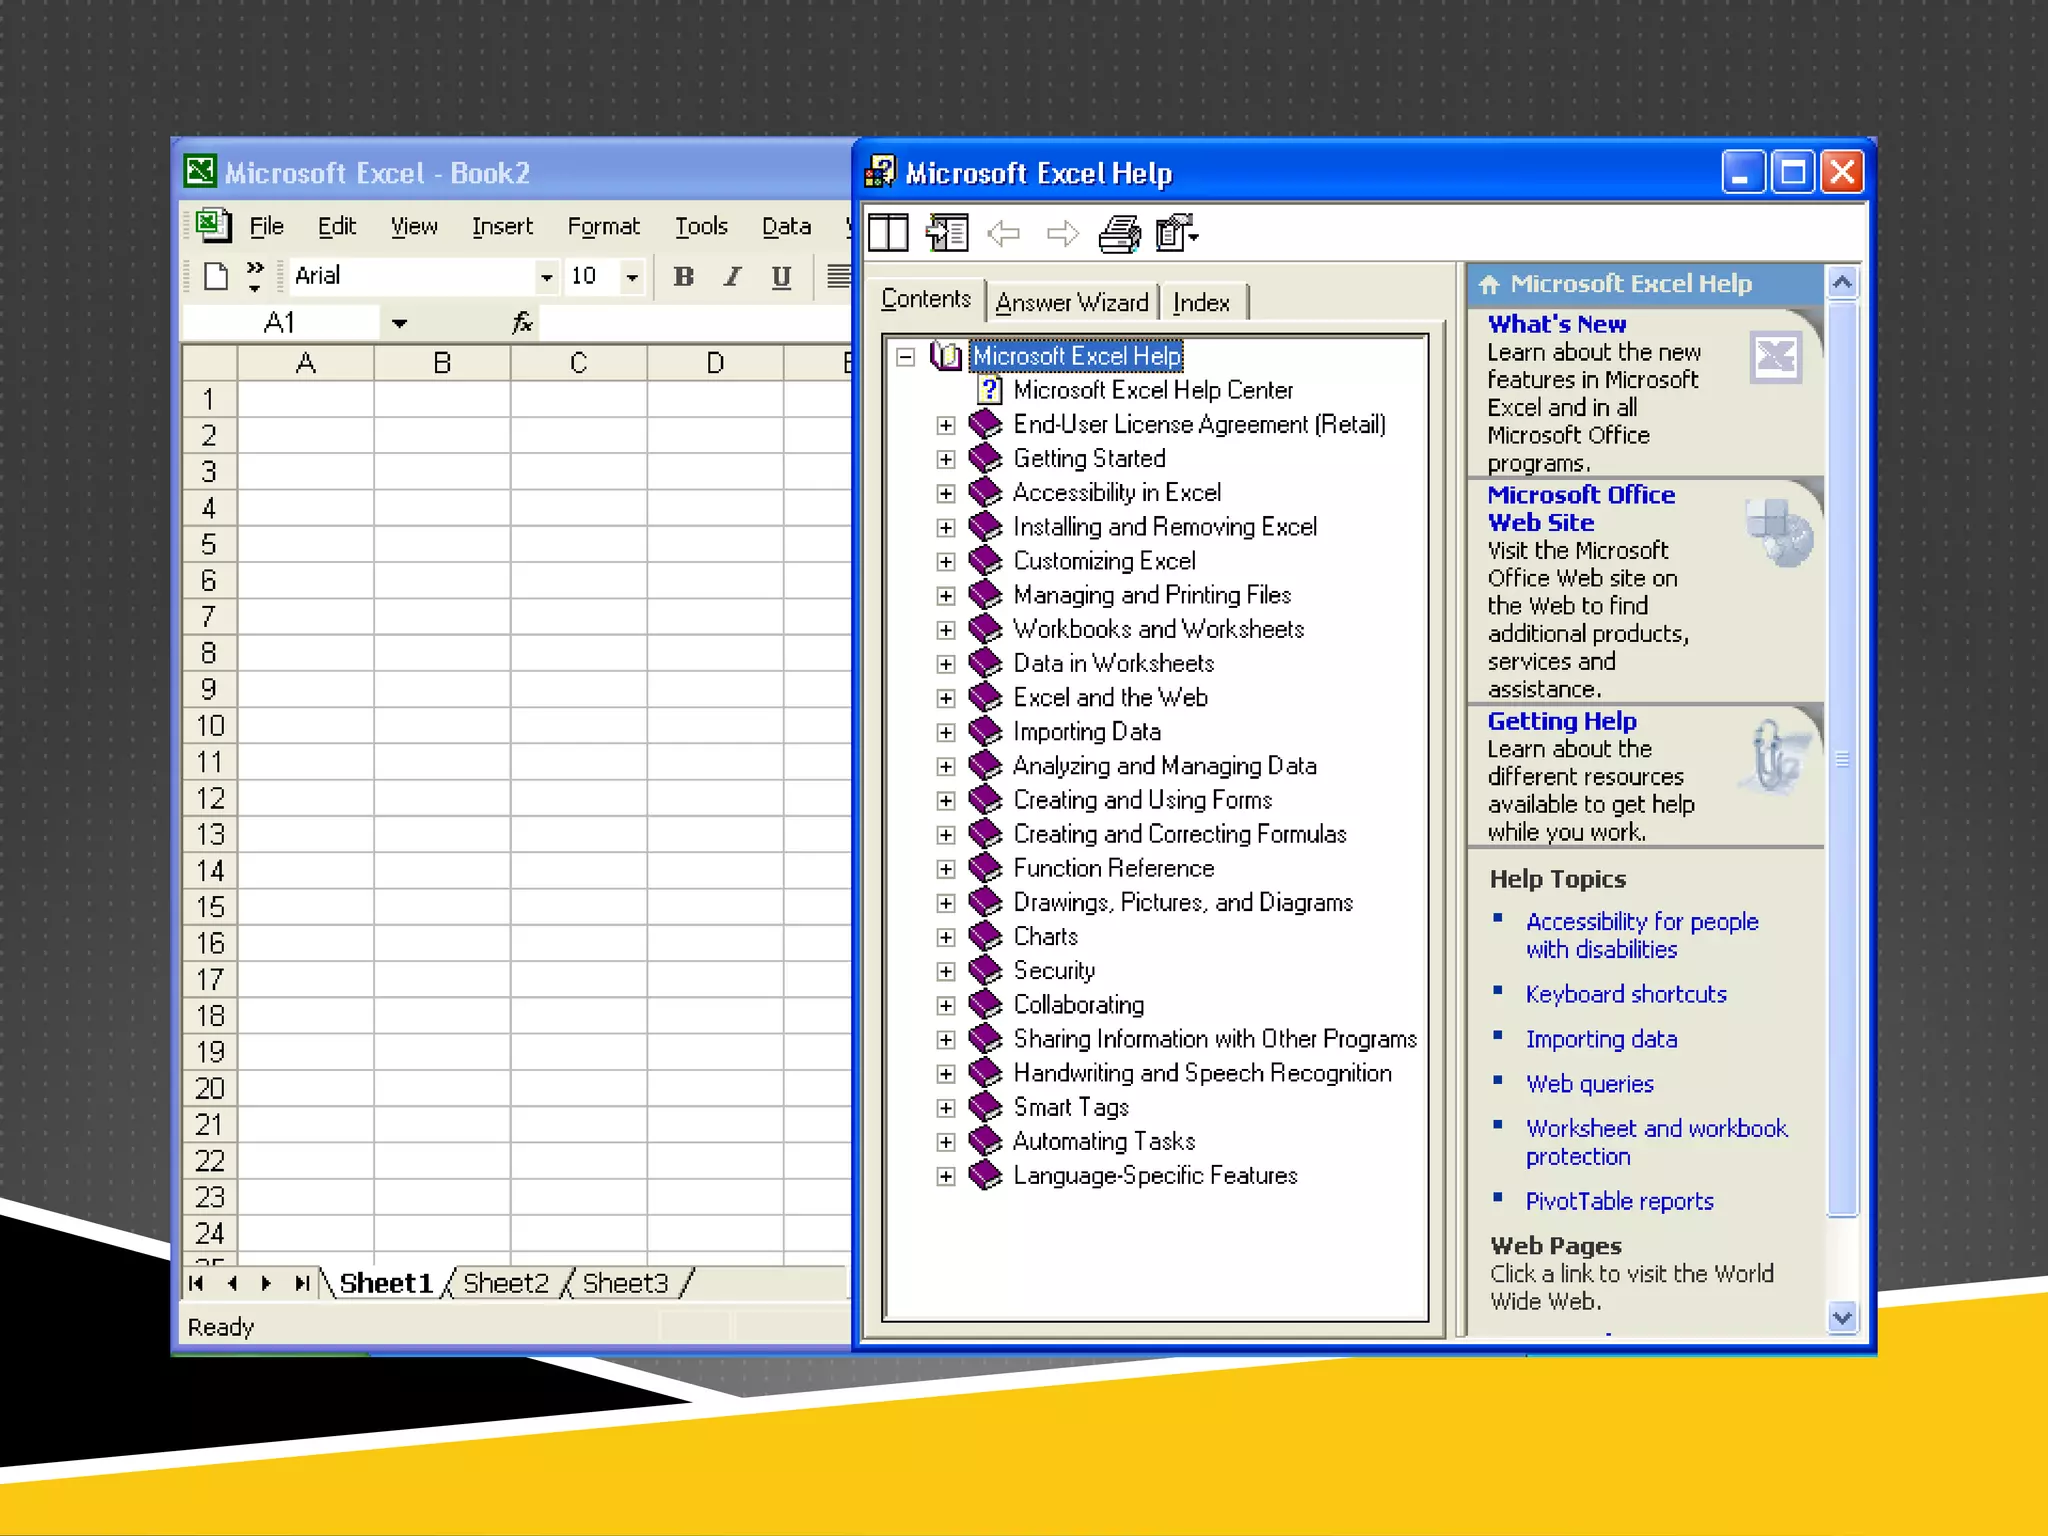Open Keyboard shortcuts help link
Image resolution: width=2048 pixels, height=1536 pixels.
tap(1625, 994)
